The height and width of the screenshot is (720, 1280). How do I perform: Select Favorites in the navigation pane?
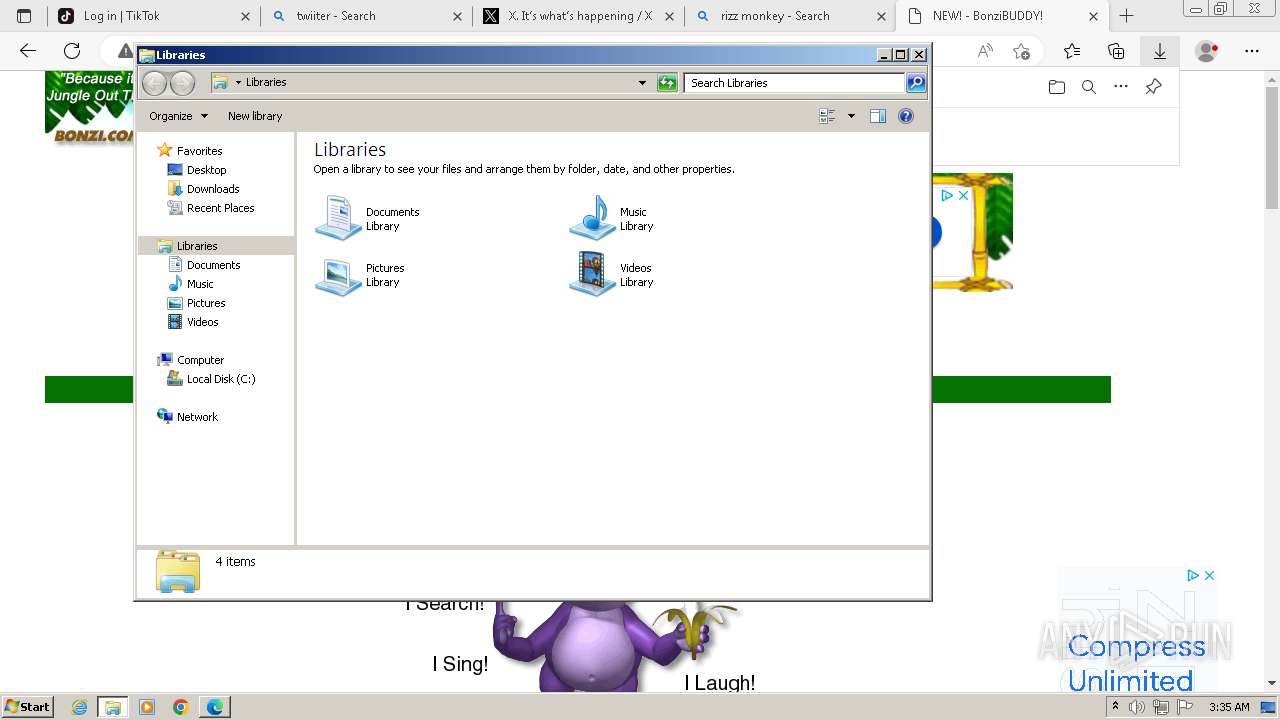pos(199,151)
